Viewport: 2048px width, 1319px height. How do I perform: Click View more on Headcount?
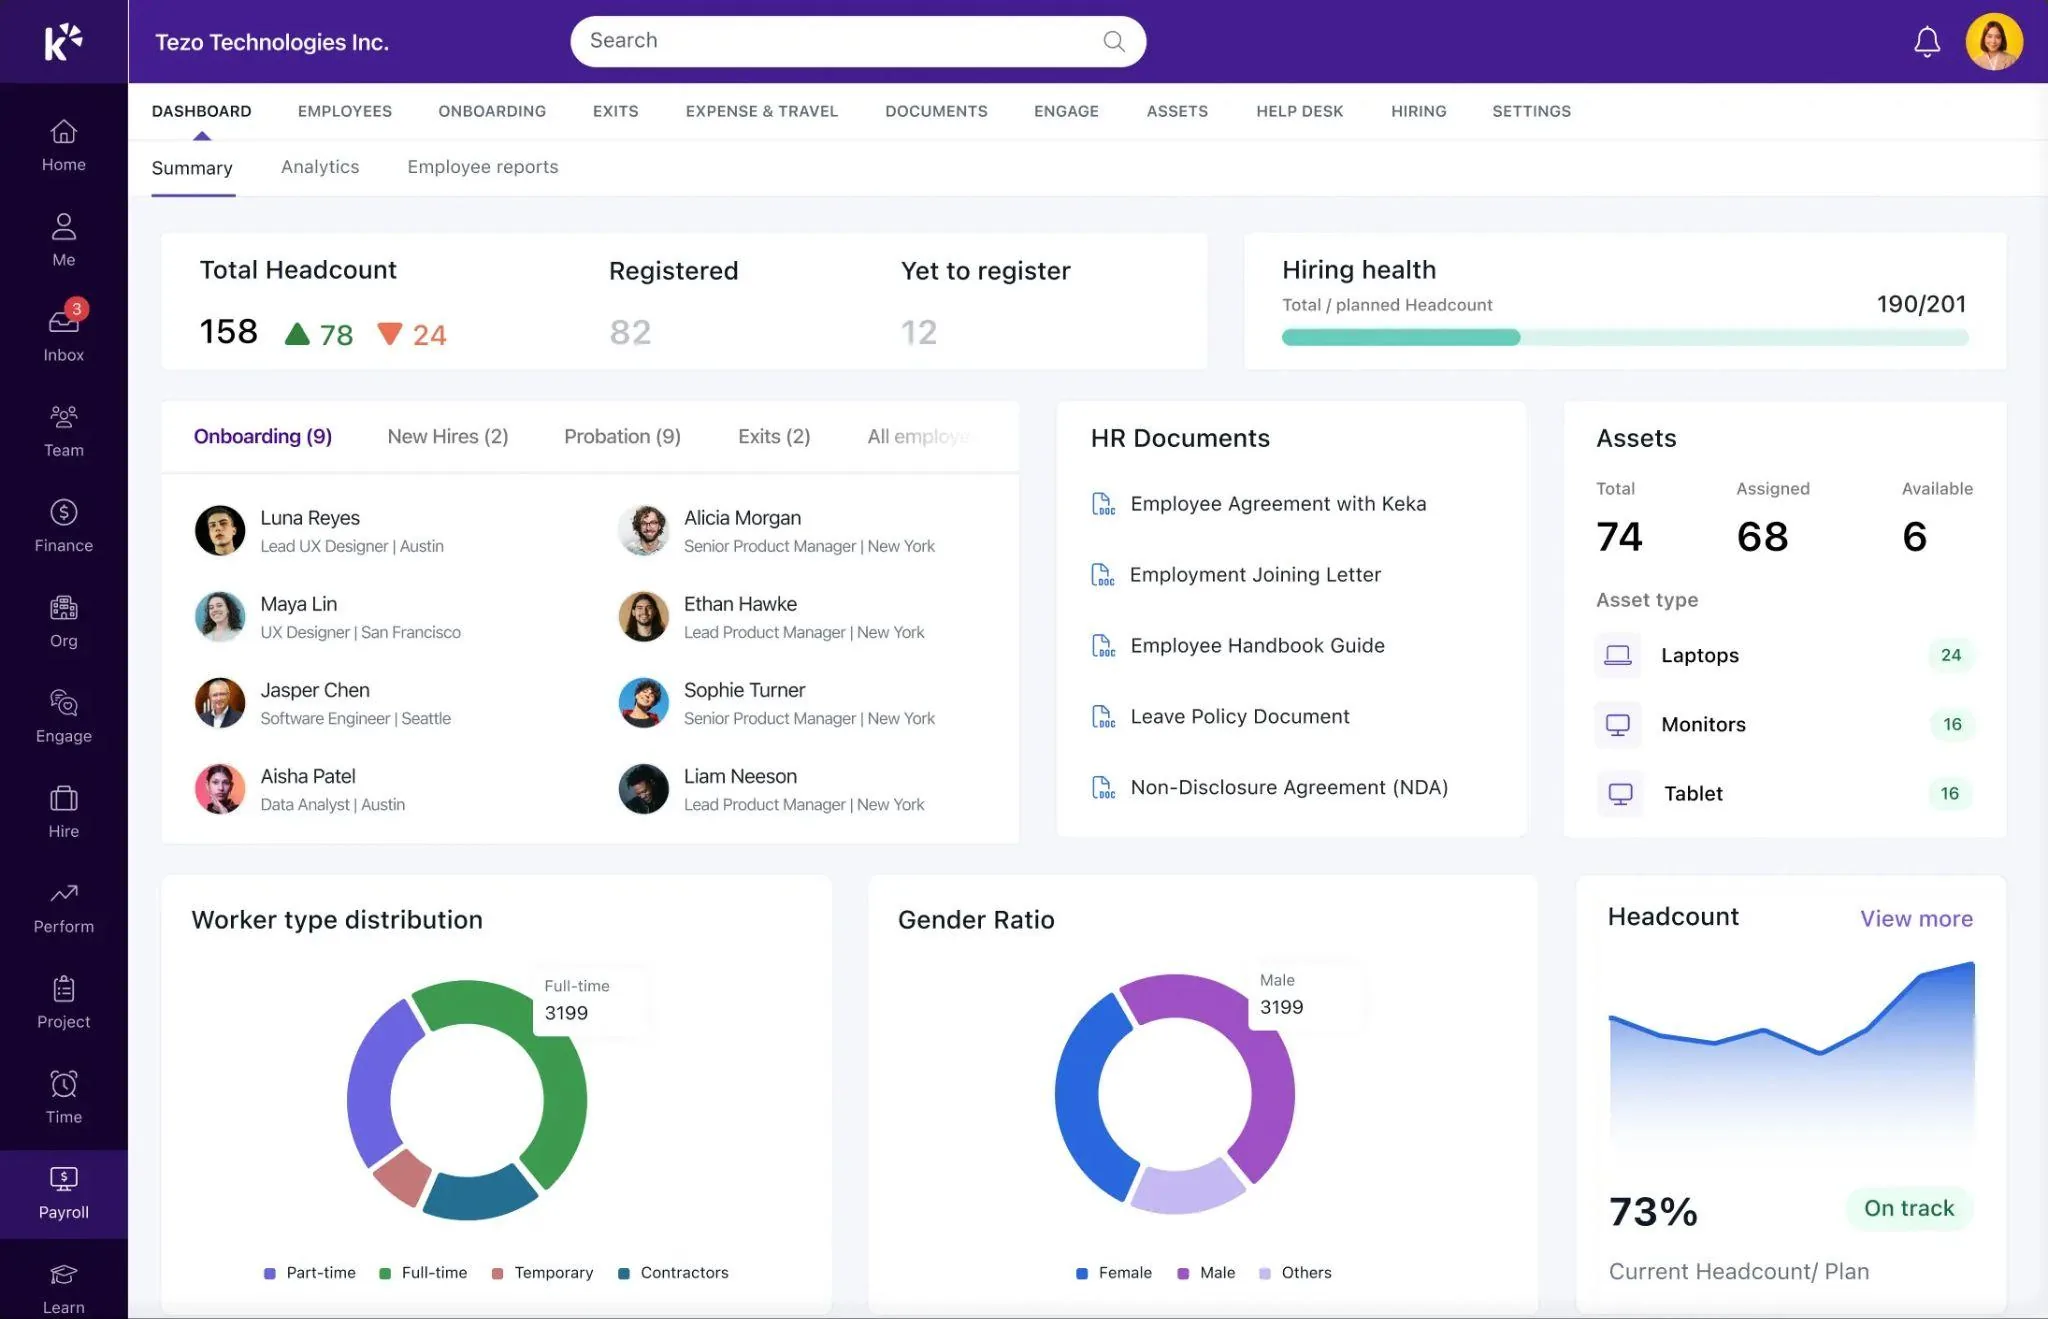coord(1916,918)
